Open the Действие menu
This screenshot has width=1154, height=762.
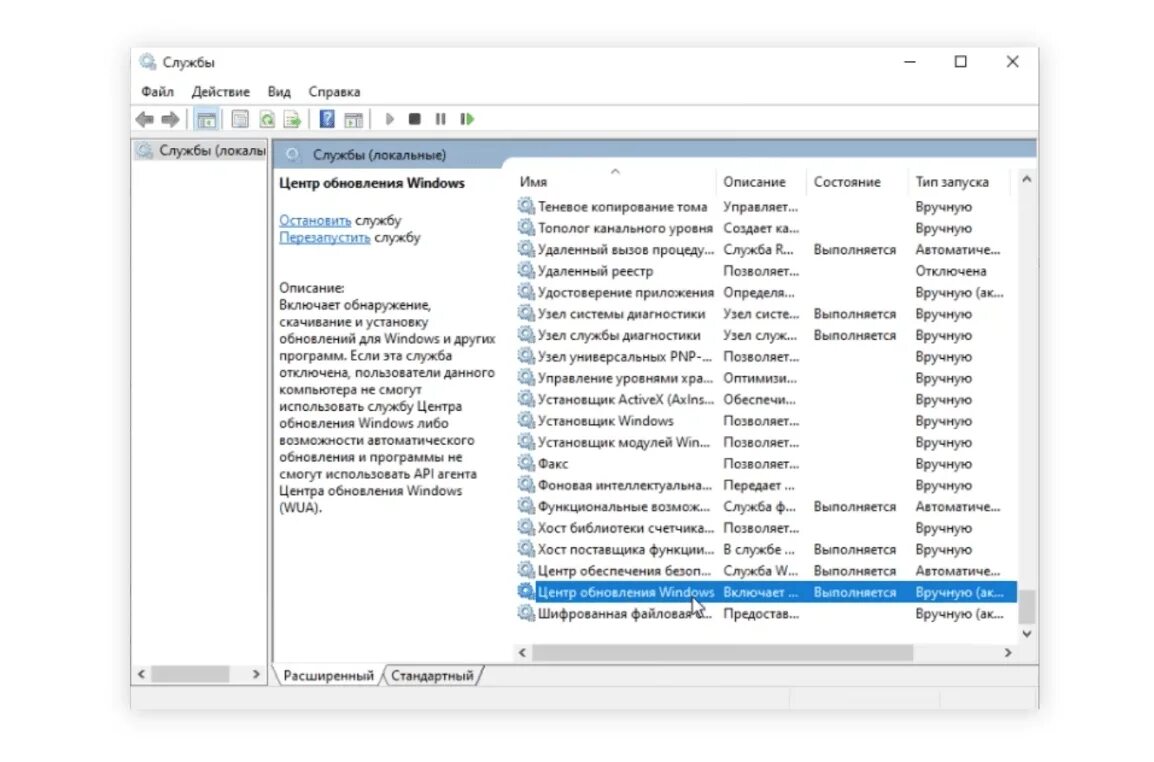221,92
